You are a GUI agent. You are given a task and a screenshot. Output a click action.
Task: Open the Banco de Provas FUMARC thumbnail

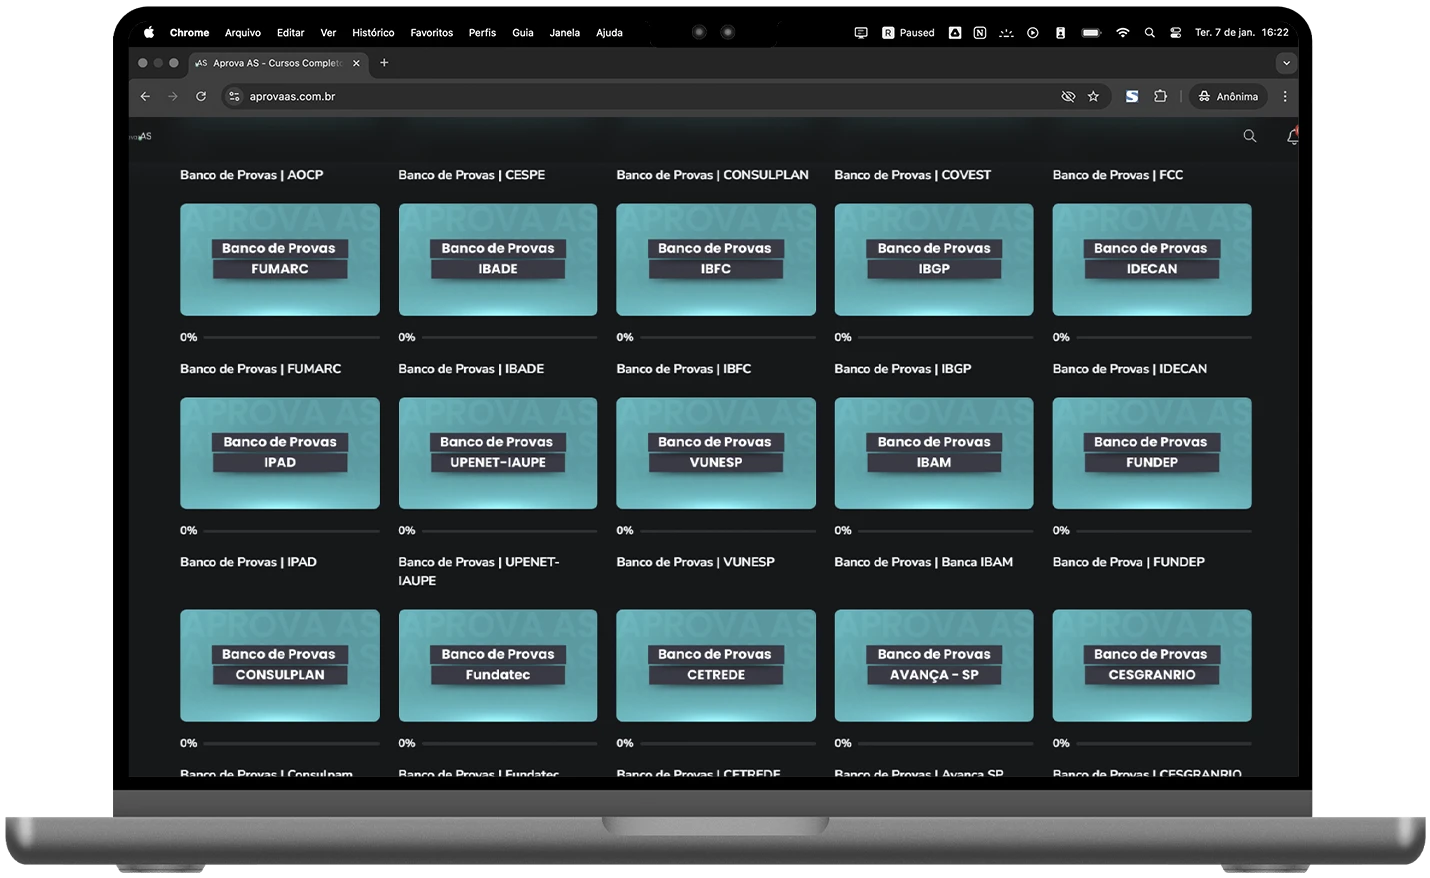280,260
